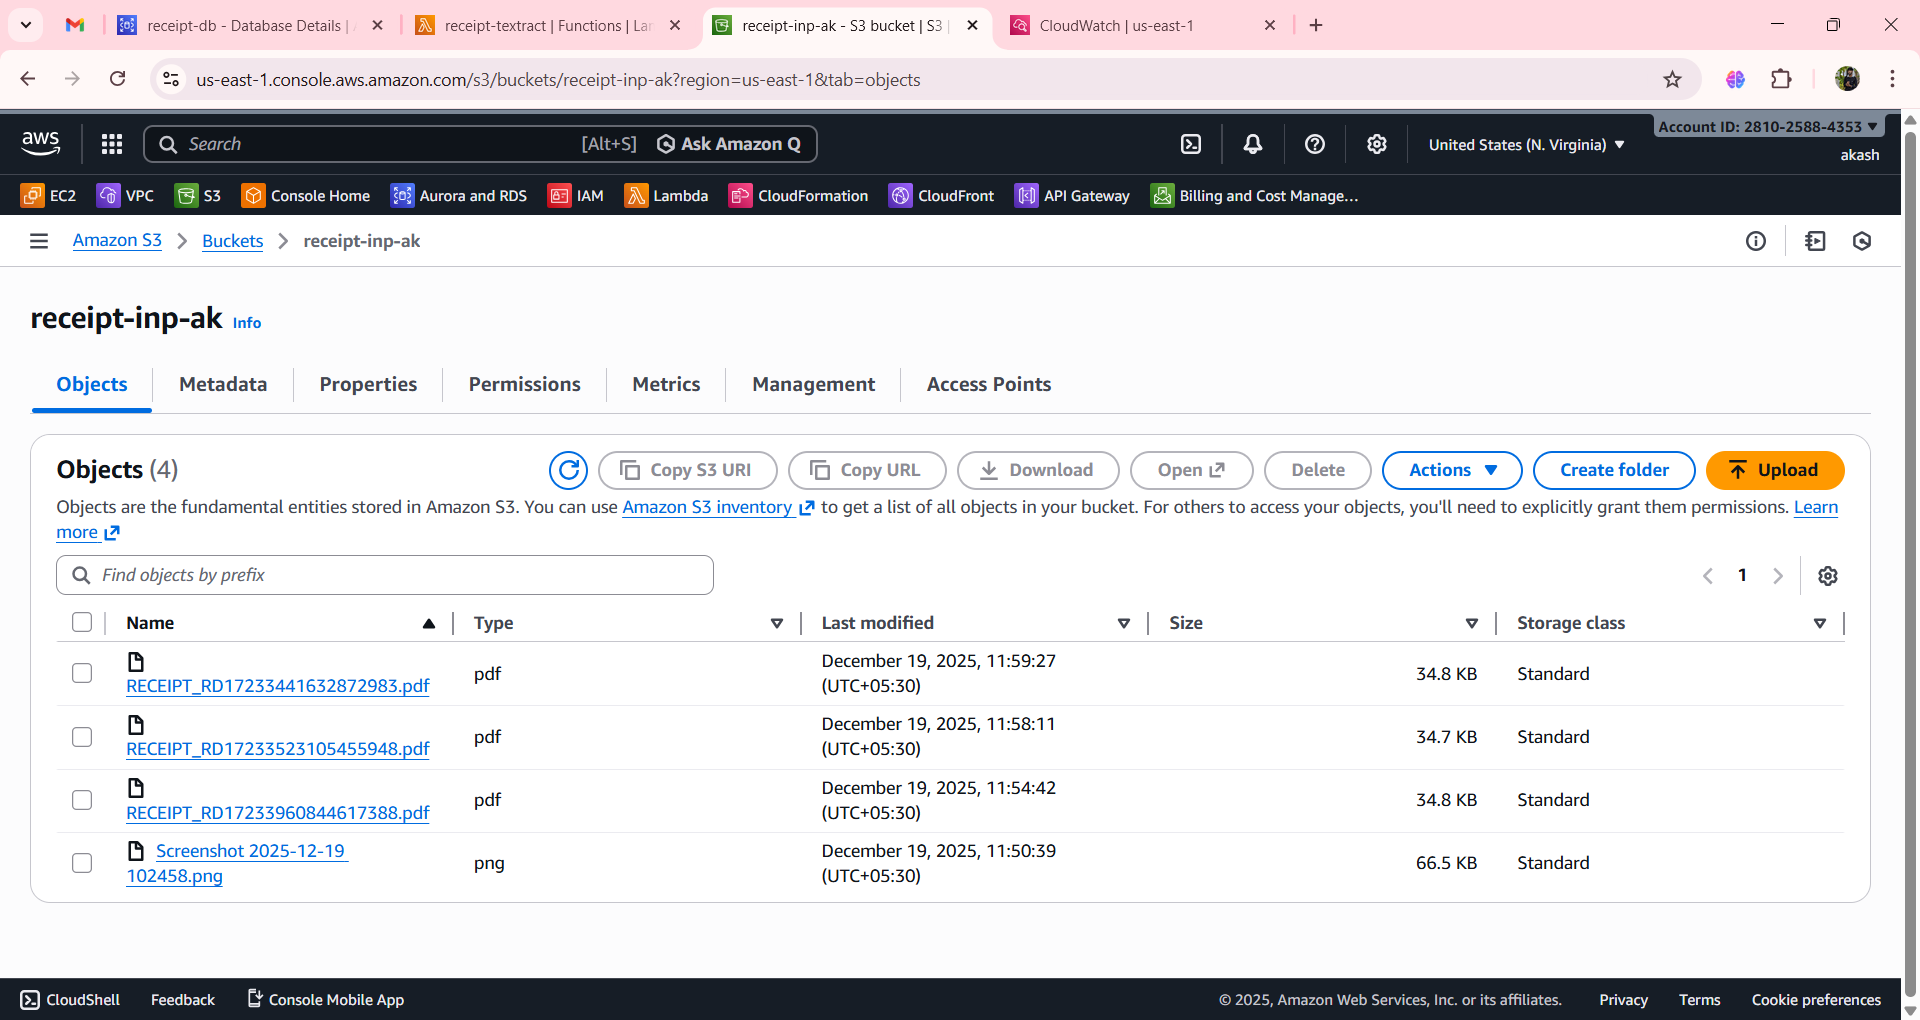Open the Actions dropdown
Viewport: 1920px width, 1020px height.
point(1451,470)
